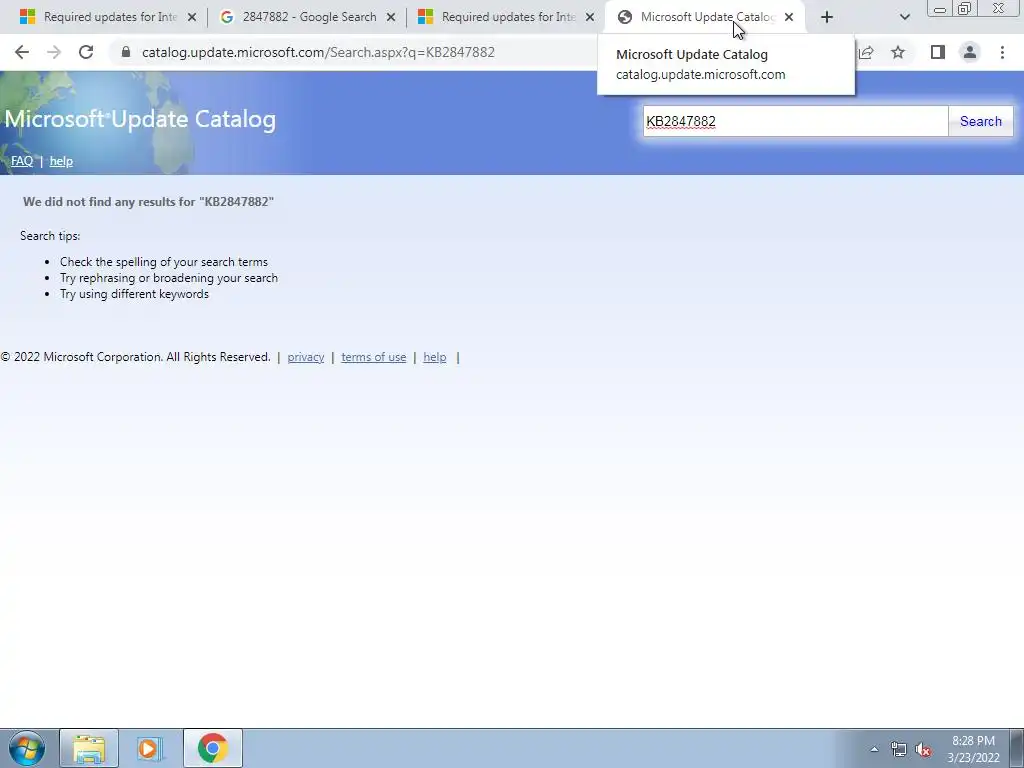Open the side panel icon
The image size is (1024, 768).
click(938, 52)
